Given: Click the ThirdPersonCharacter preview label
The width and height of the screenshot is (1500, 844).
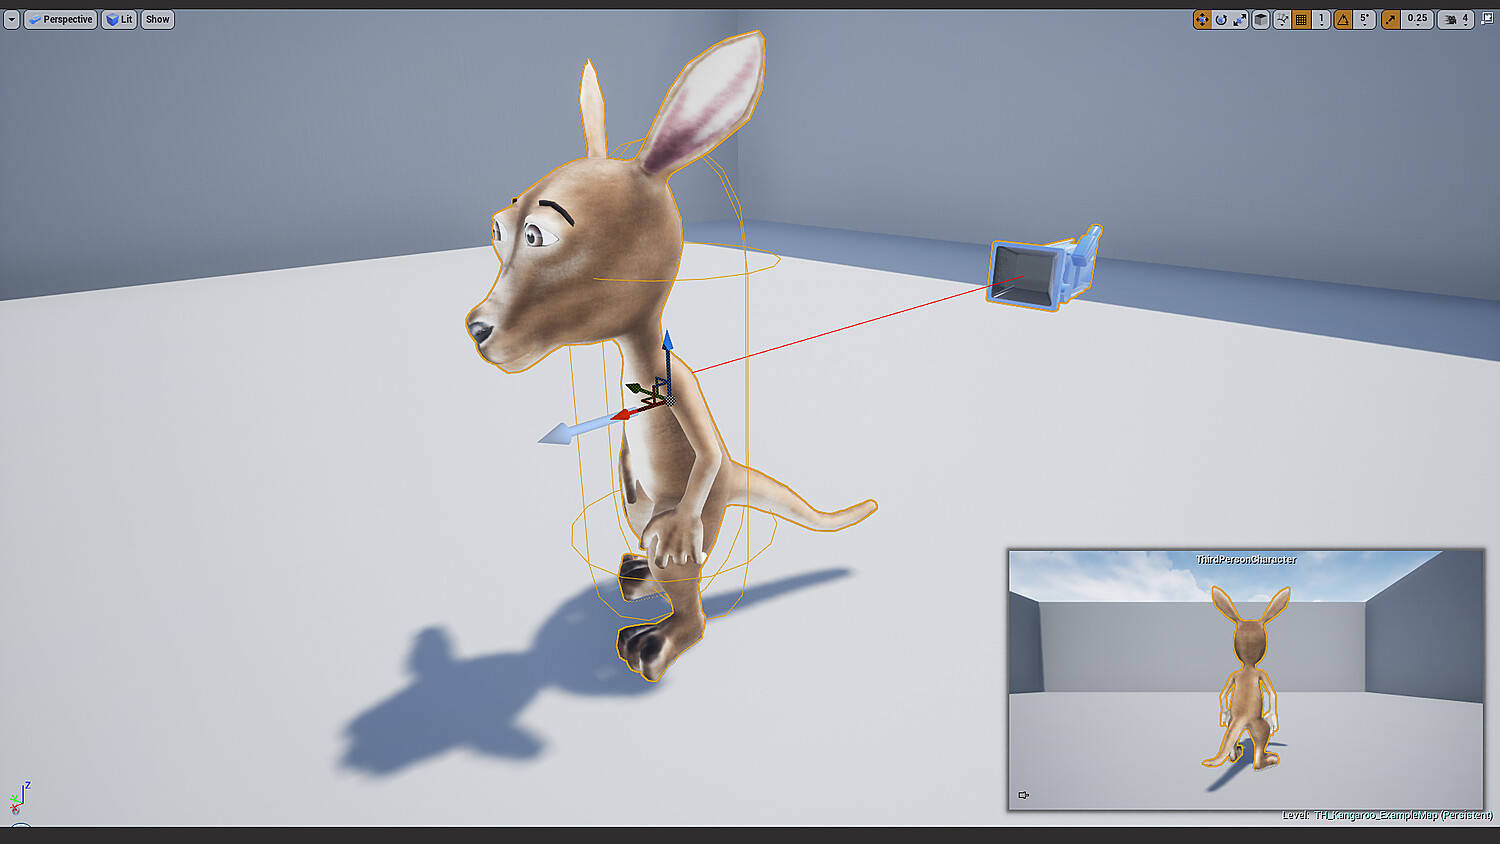Looking at the screenshot, I should [x=1246, y=560].
